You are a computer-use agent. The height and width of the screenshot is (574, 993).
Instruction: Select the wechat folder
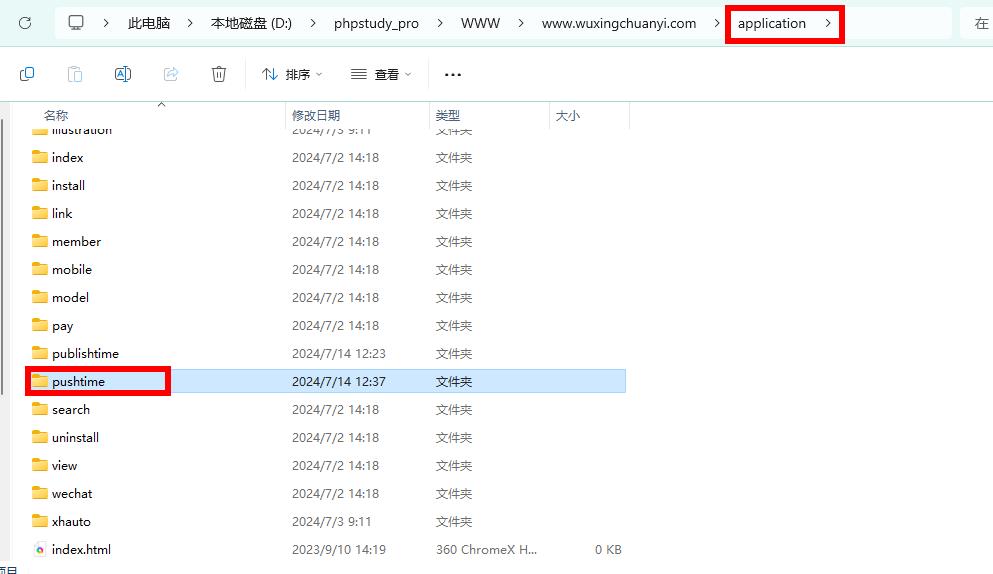point(72,493)
